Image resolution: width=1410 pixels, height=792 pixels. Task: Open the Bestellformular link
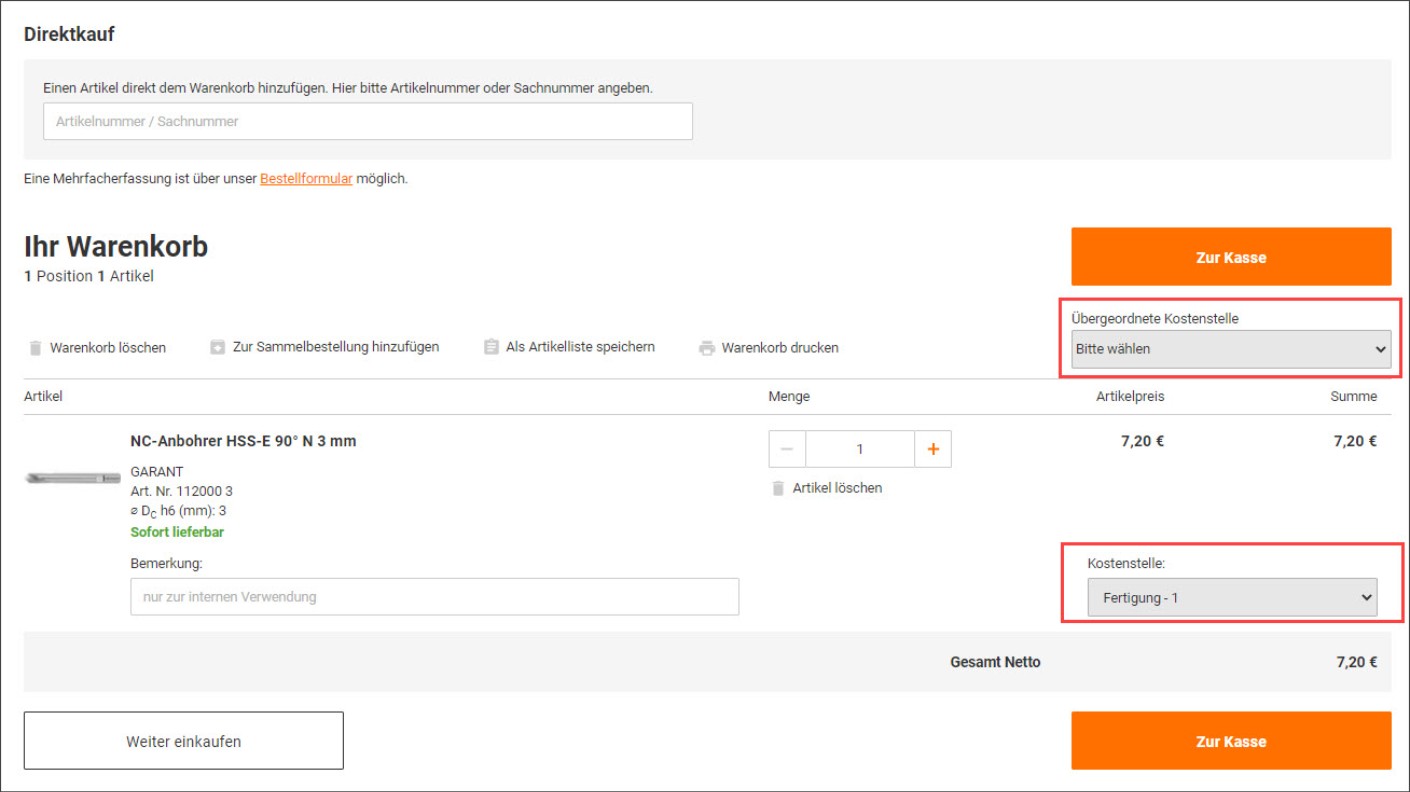[x=306, y=179]
